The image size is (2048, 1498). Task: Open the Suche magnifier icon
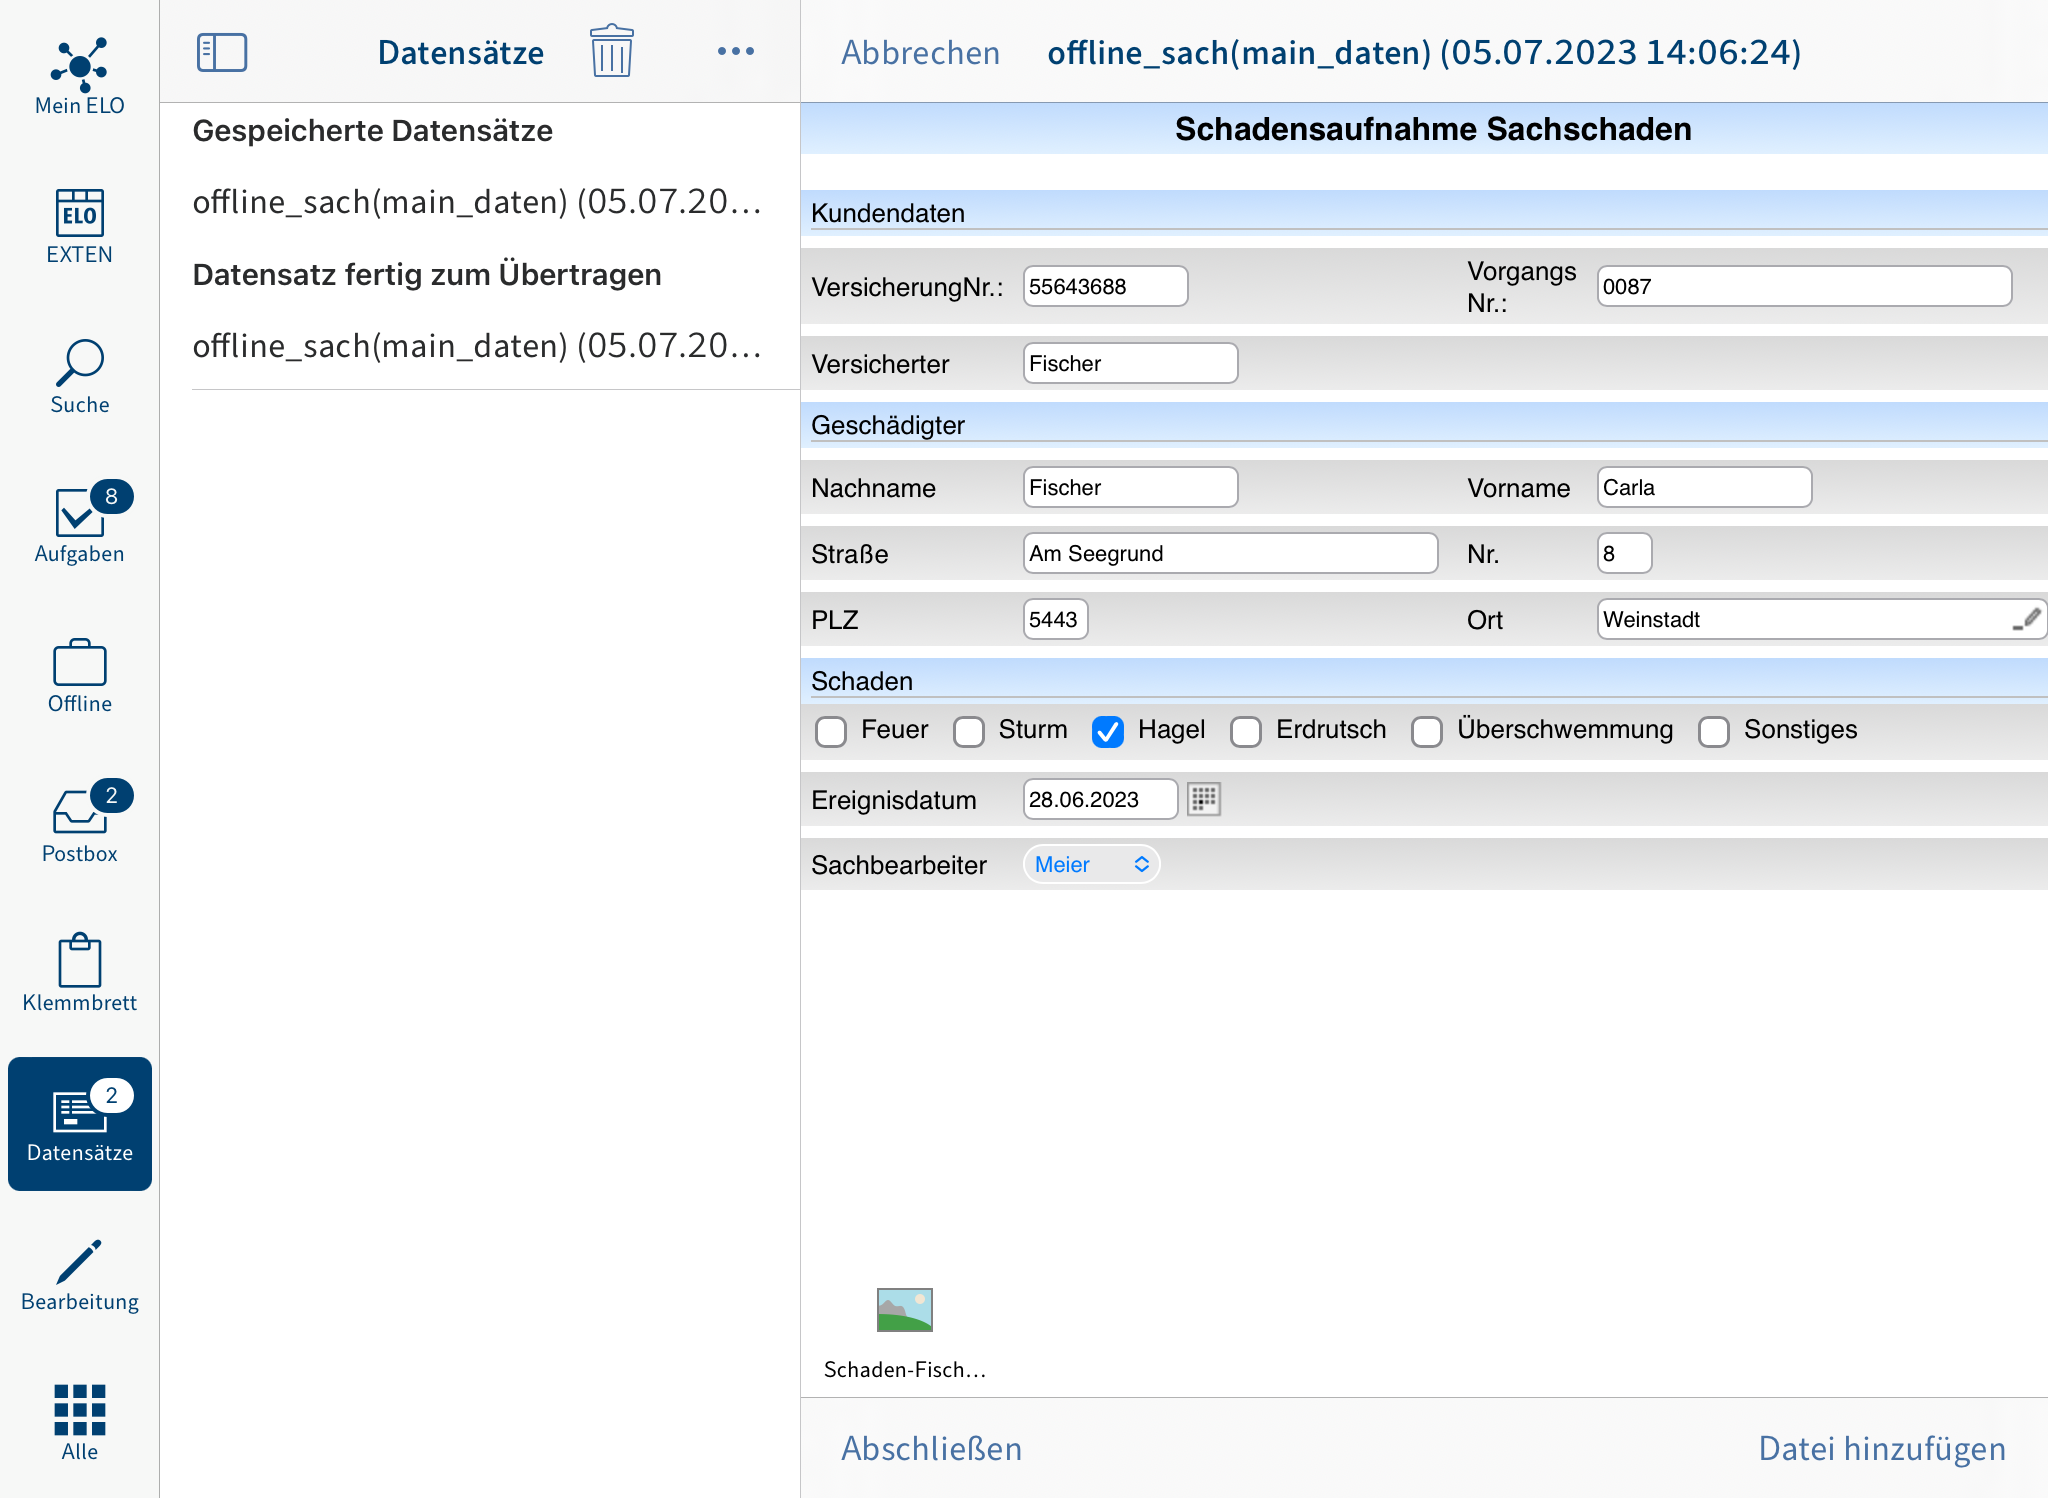tap(80, 377)
